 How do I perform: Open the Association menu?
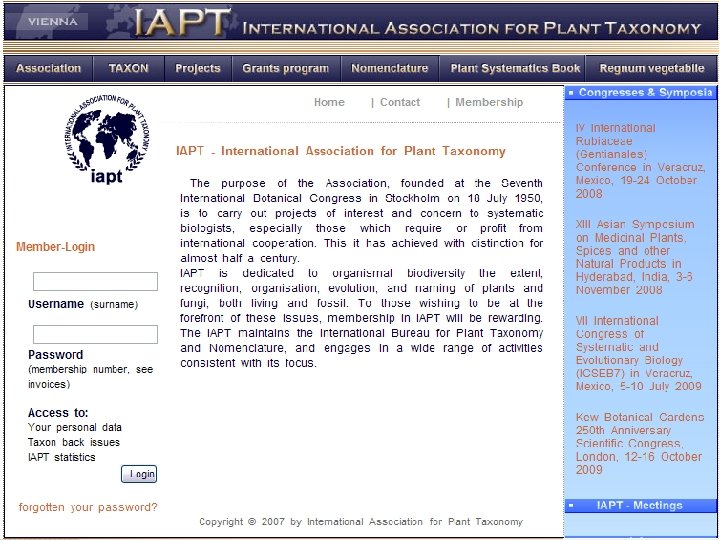(48, 68)
